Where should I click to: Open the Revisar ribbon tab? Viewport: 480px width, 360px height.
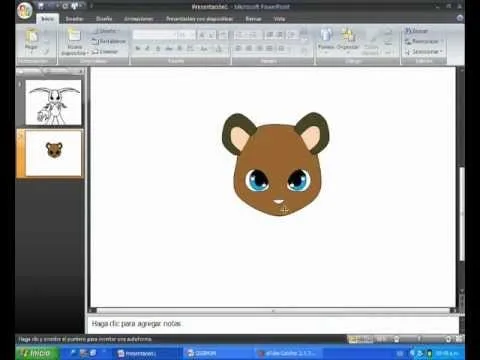(253, 19)
